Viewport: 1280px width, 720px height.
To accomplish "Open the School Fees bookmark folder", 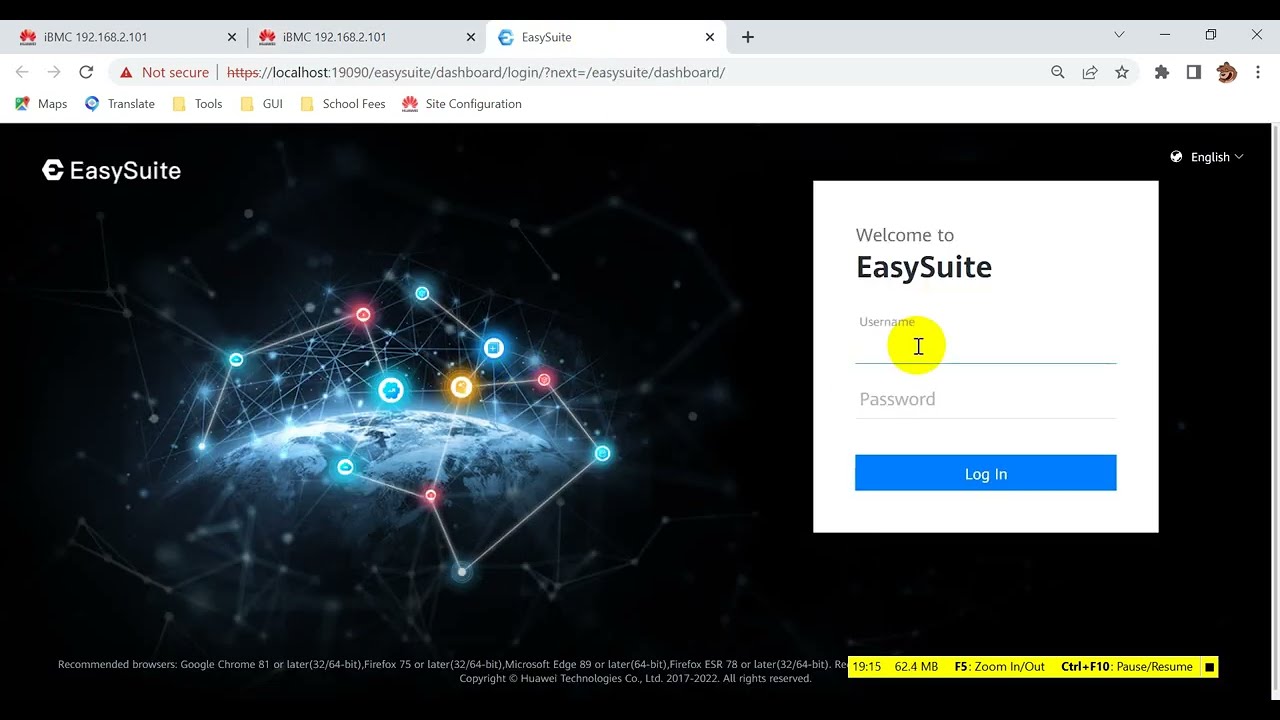I will (343, 104).
